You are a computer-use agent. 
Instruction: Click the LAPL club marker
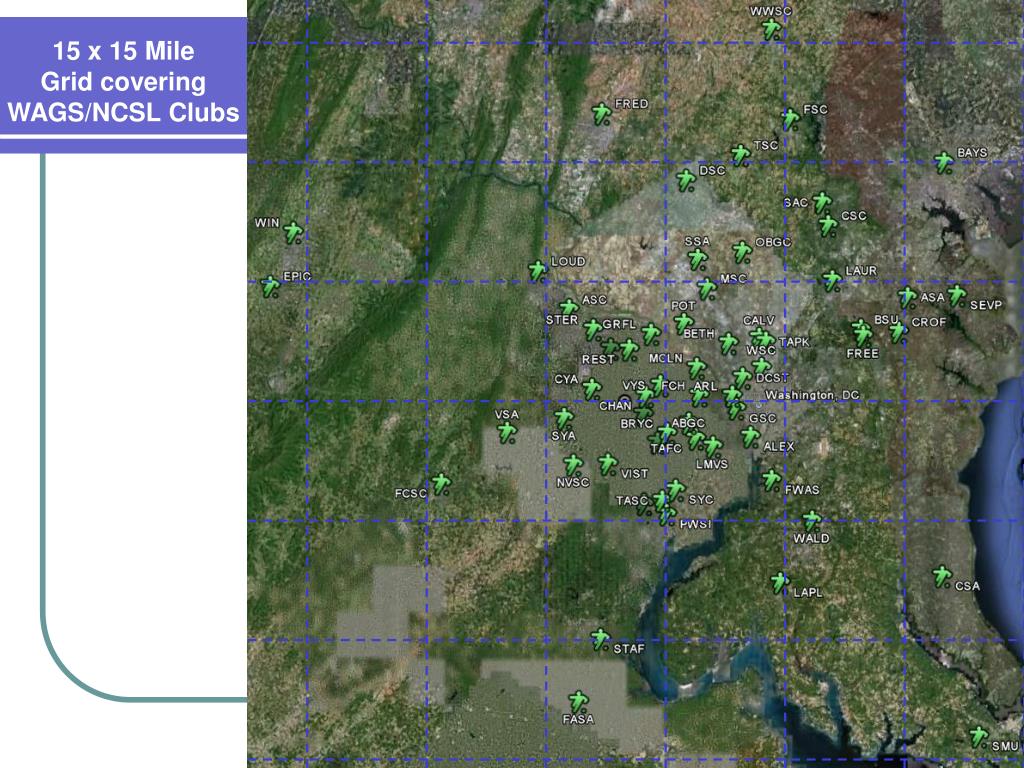(779, 583)
